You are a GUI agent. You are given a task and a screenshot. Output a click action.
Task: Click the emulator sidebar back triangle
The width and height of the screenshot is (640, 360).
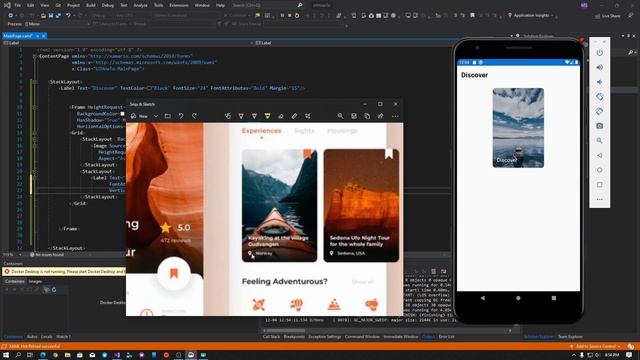[600, 156]
